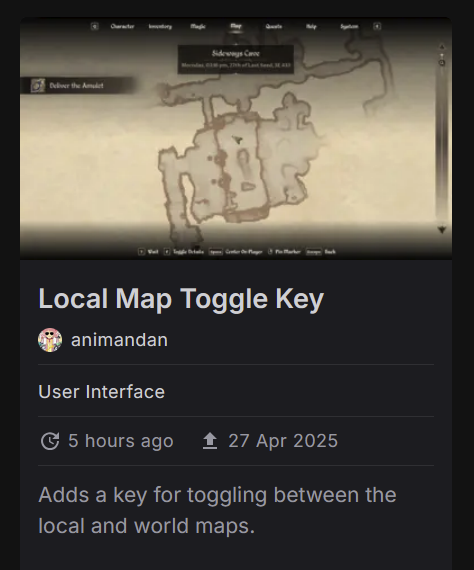The height and width of the screenshot is (570, 474).
Task: Click the left key icon before Character
Action: [x=95, y=26]
